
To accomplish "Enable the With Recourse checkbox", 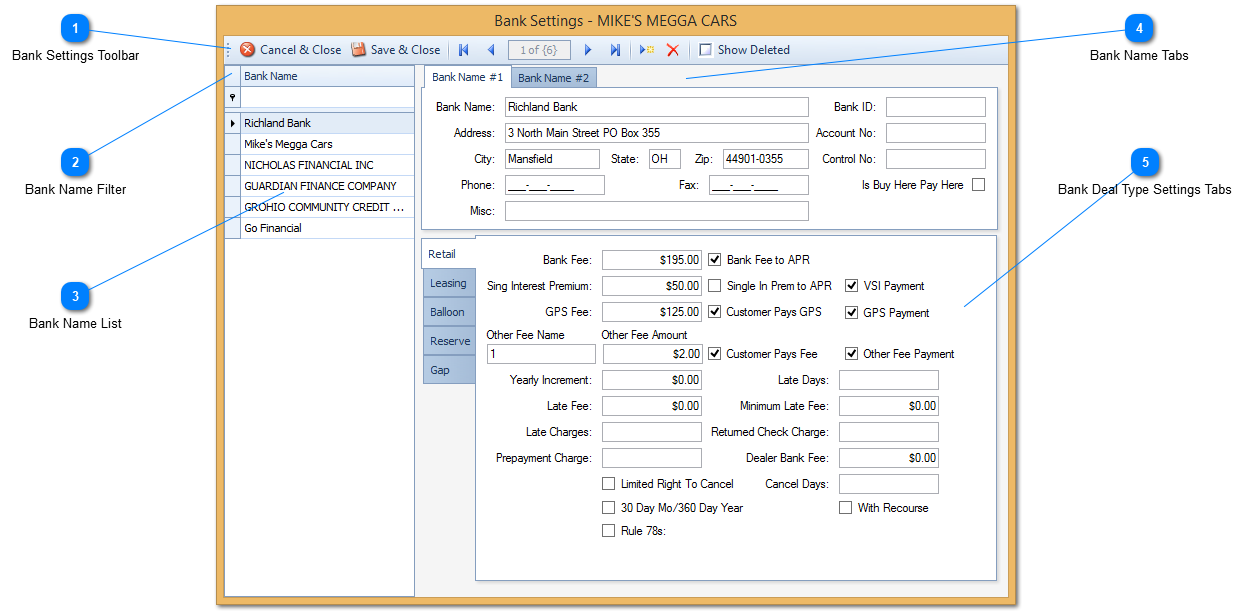I will (845, 508).
